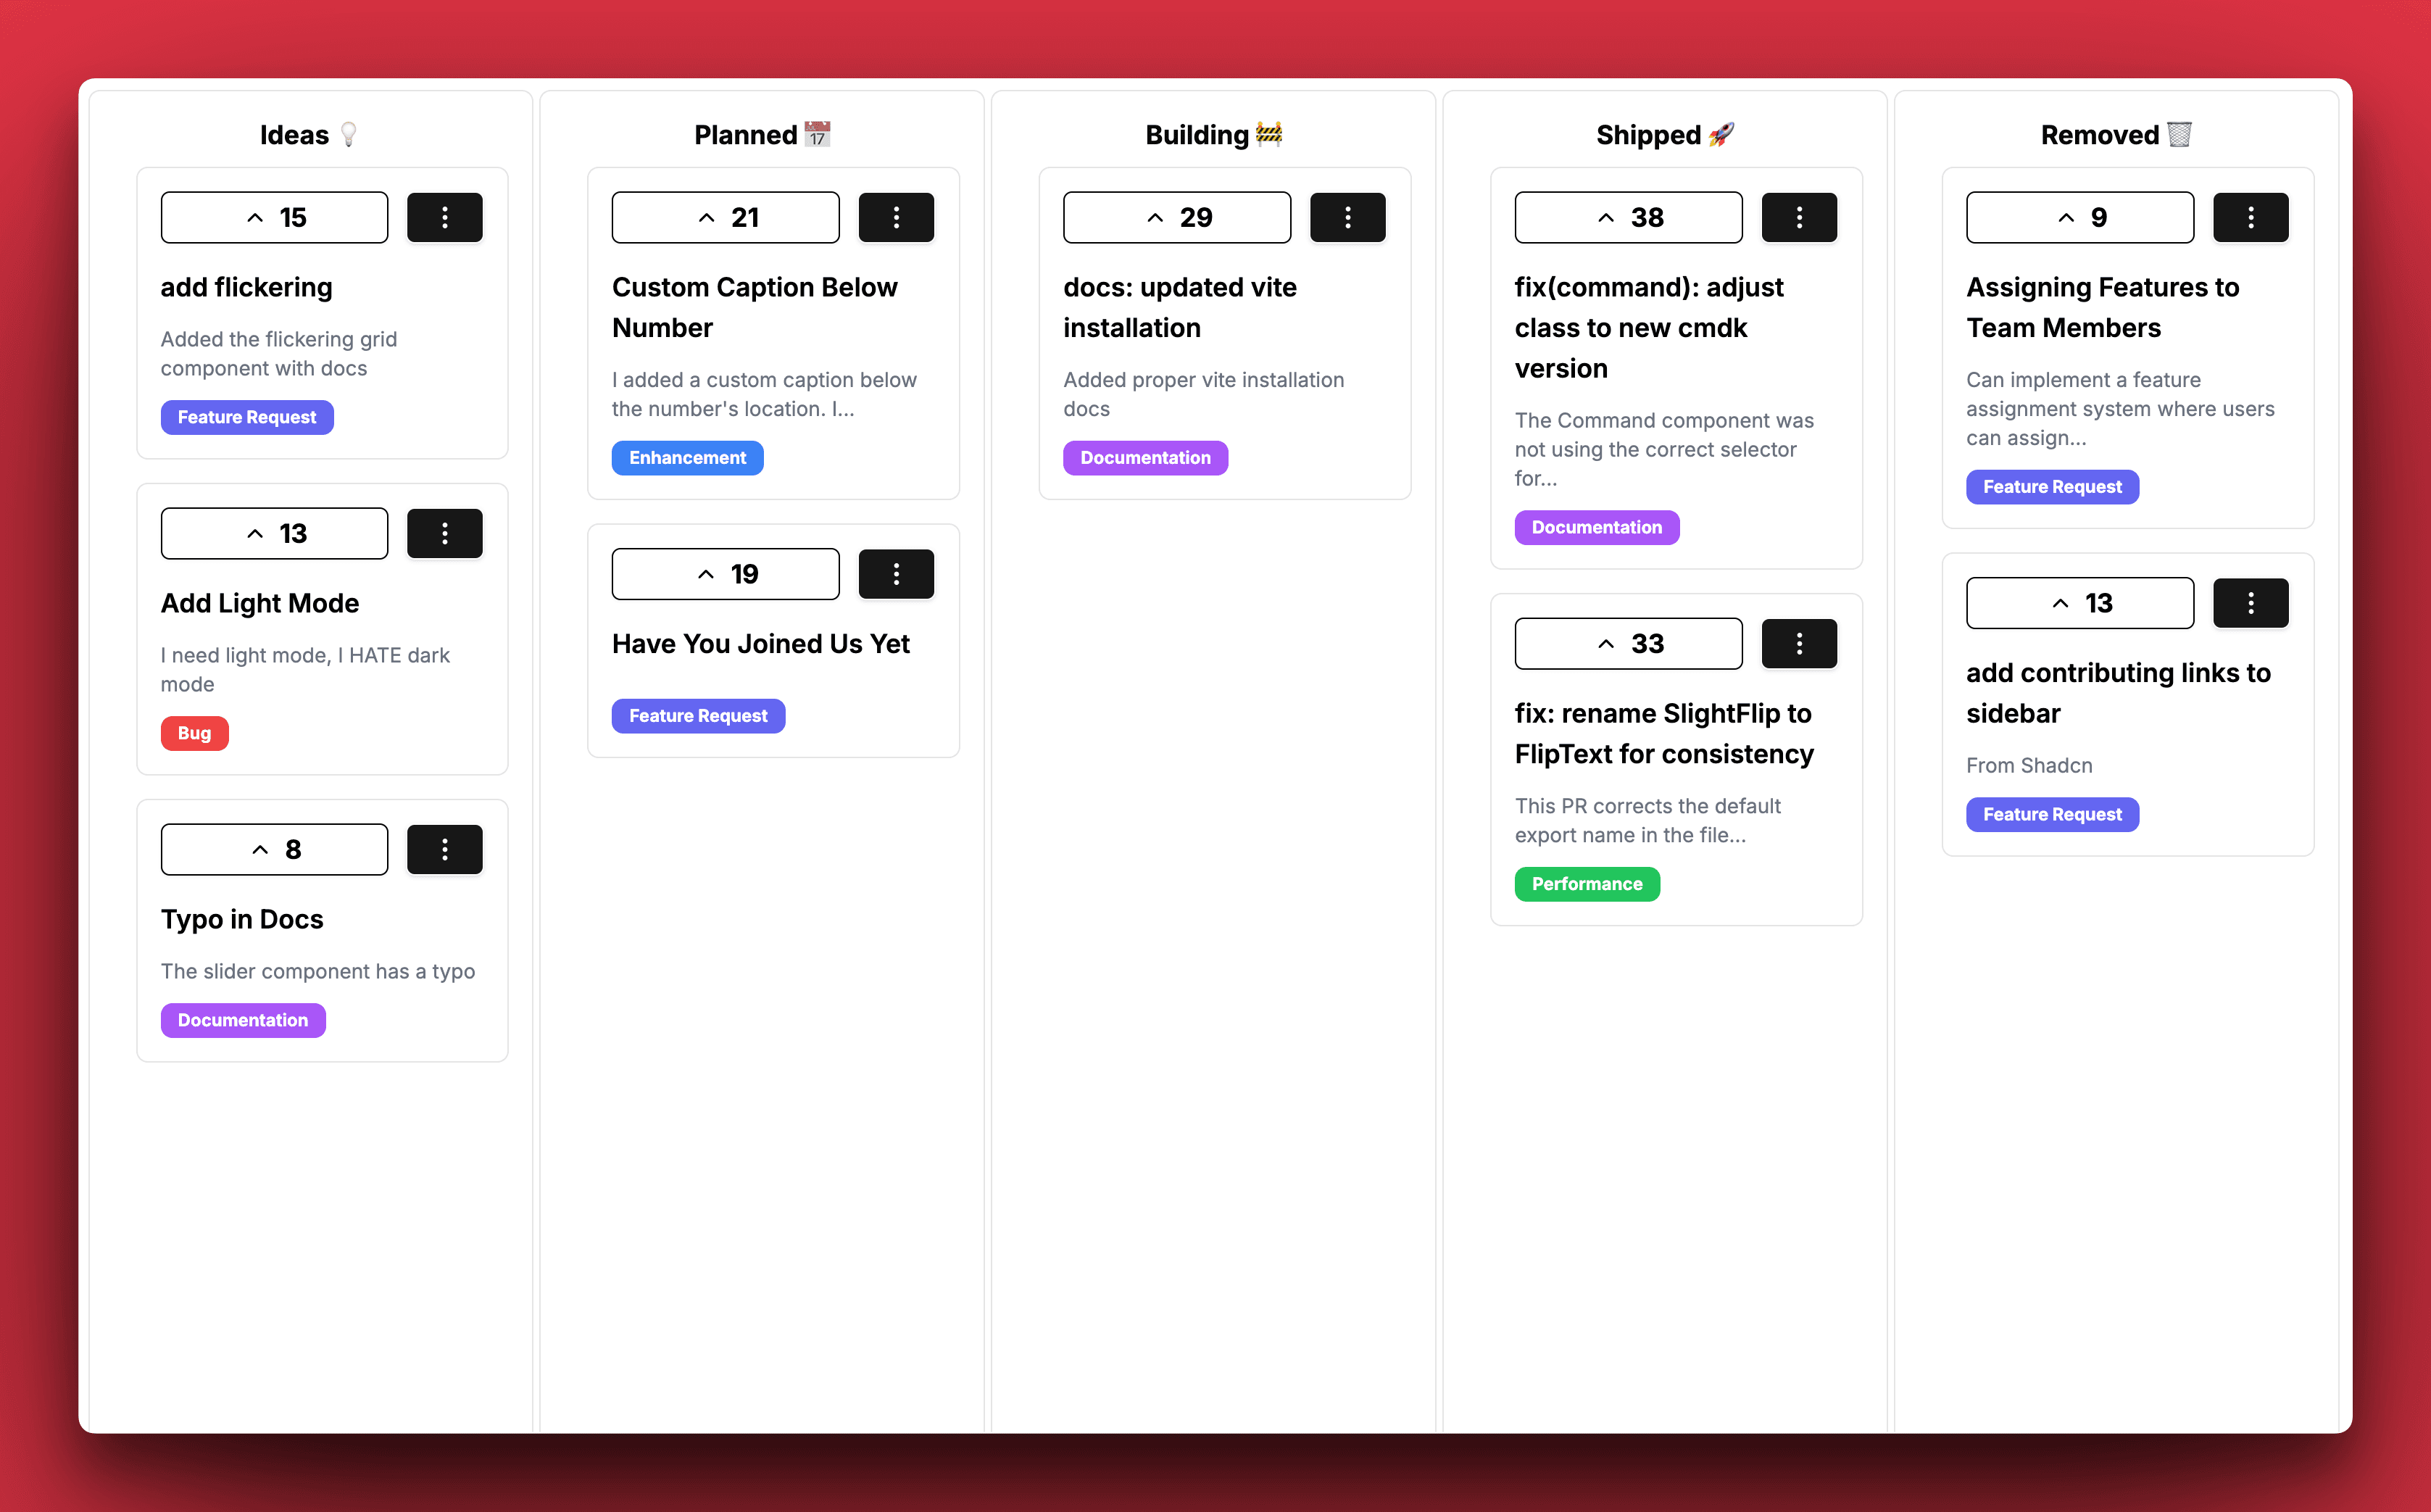Expand the upvote count on Typo in Docs
The height and width of the screenshot is (1512, 2431).
273,850
